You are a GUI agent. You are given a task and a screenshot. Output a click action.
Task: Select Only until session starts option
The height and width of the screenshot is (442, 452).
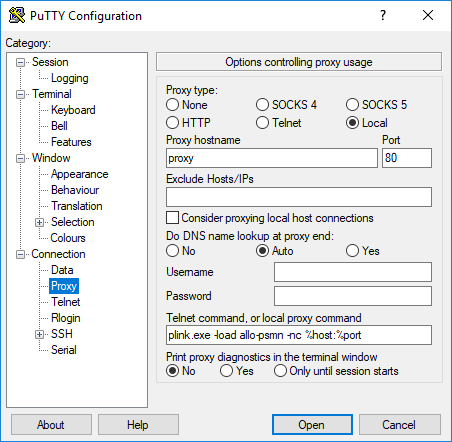tap(280, 371)
